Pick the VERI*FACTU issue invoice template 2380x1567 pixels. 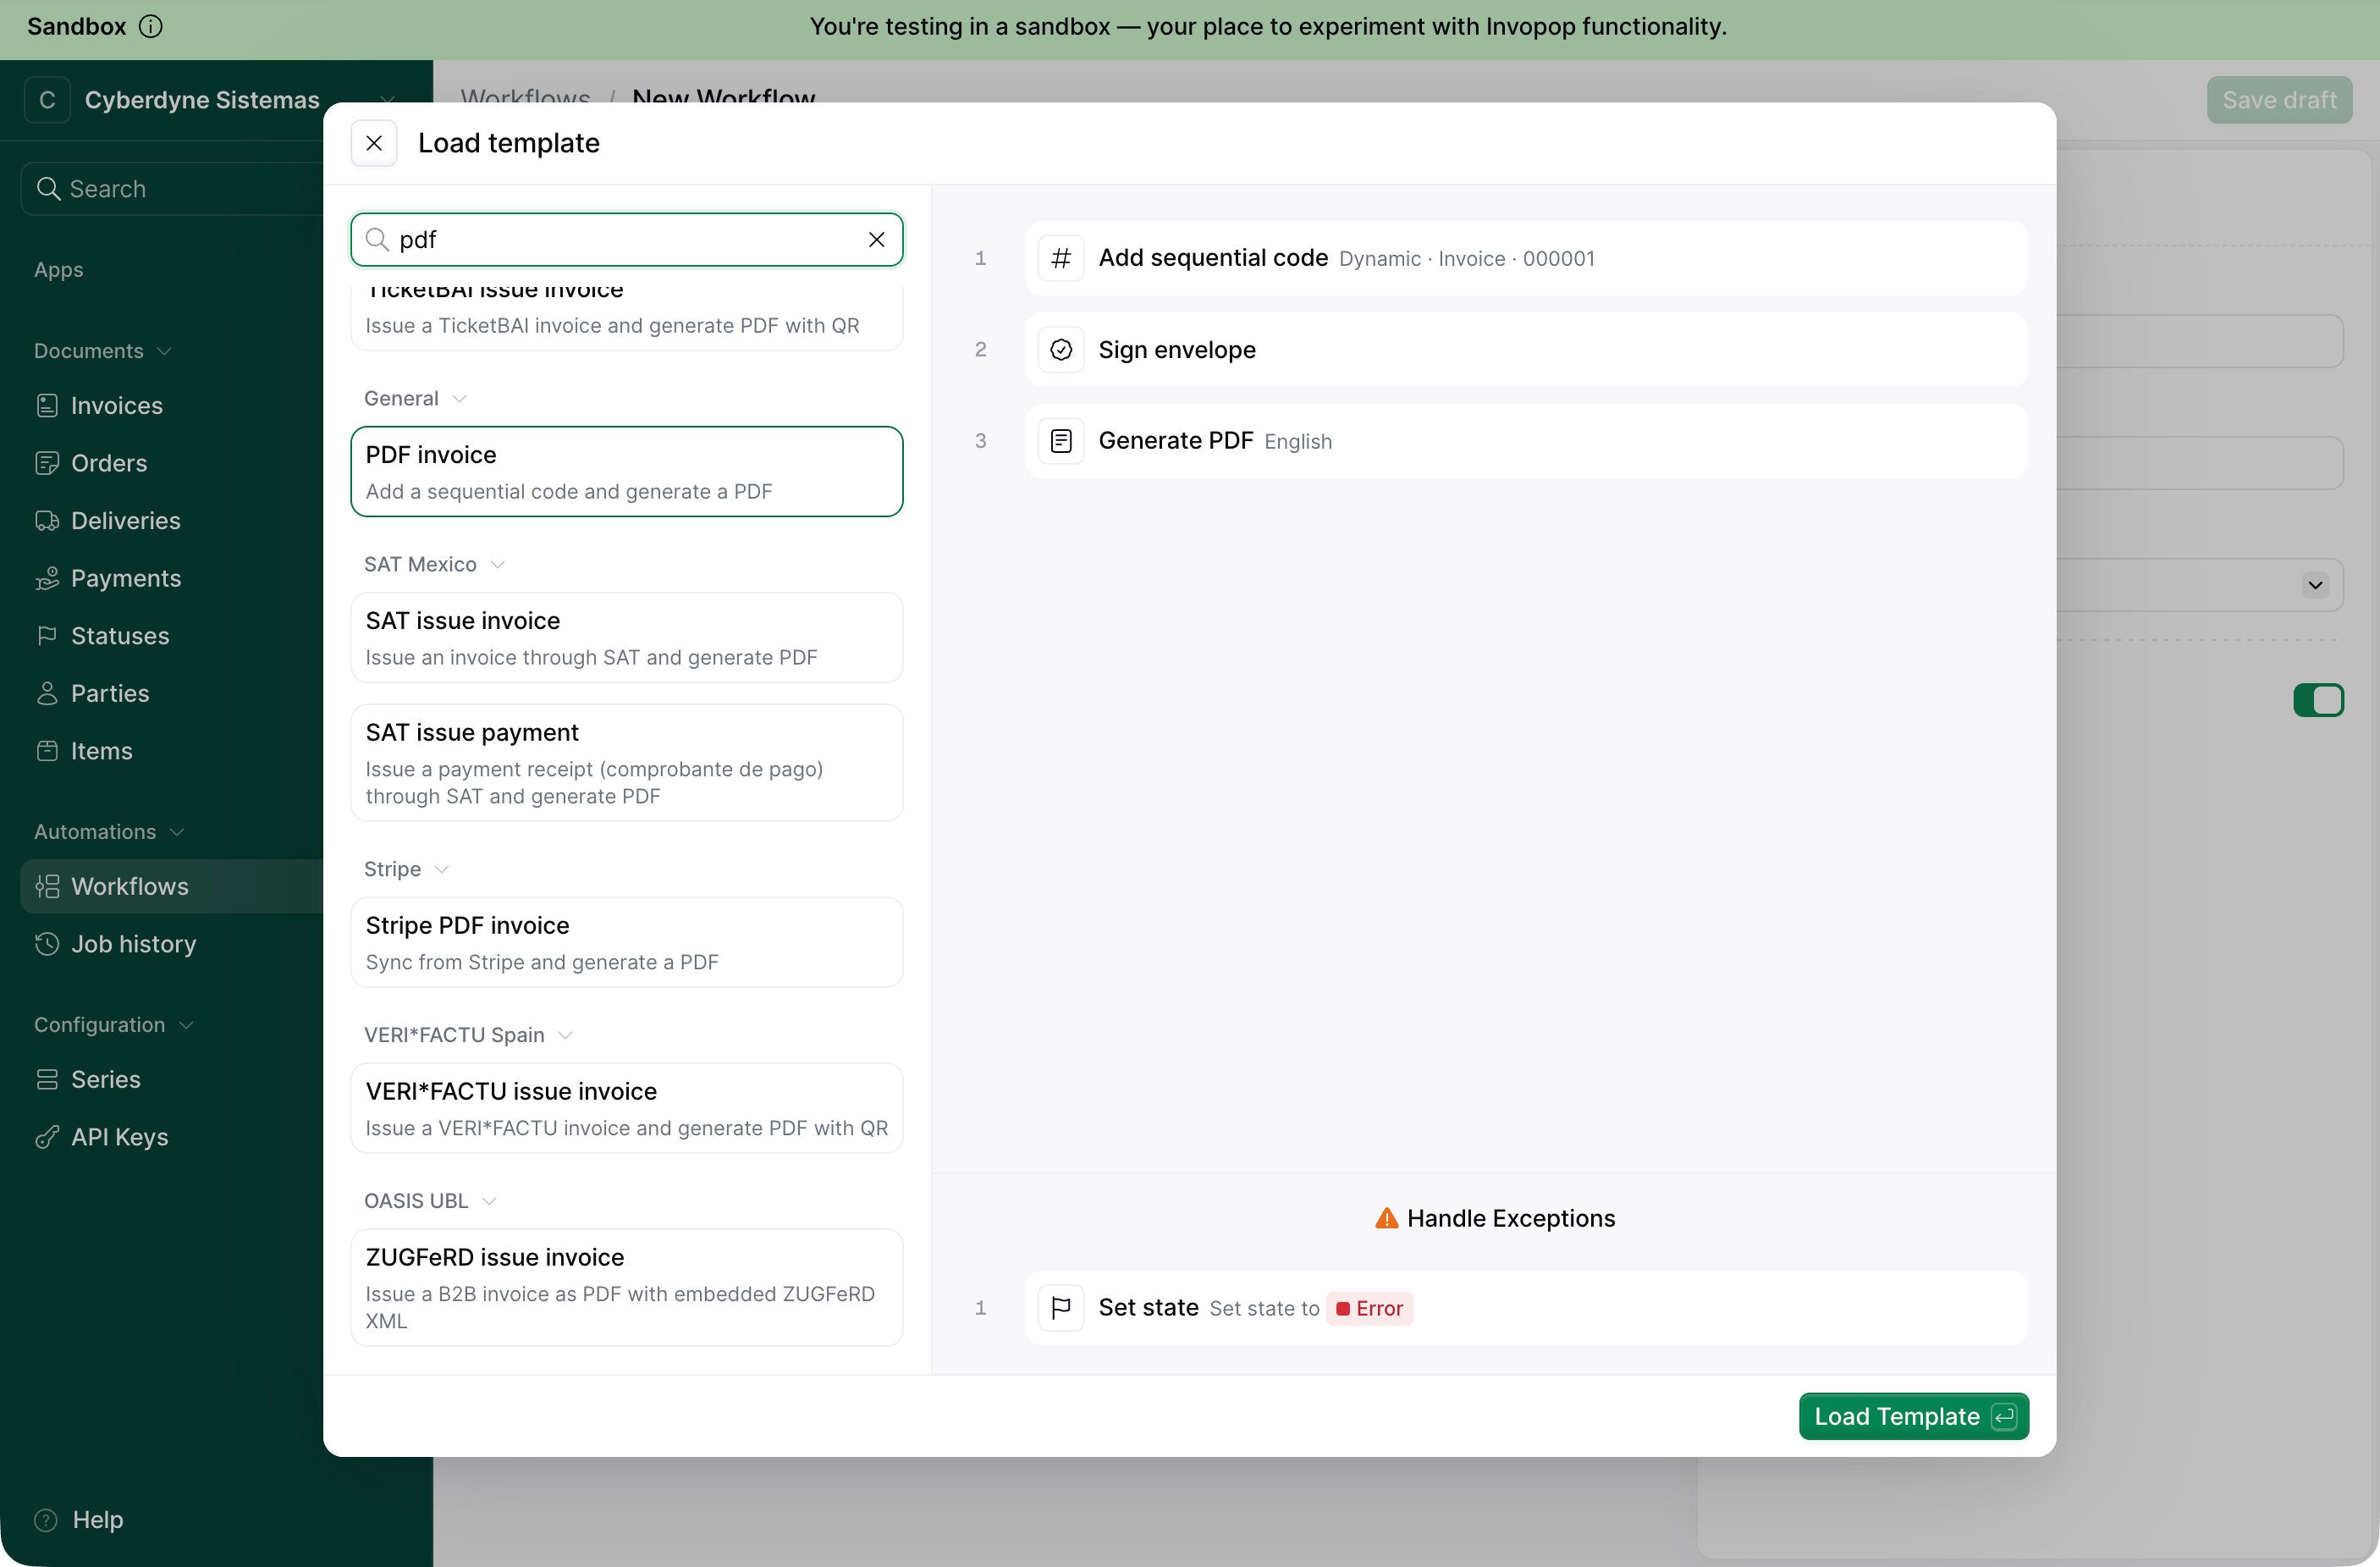click(627, 1108)
